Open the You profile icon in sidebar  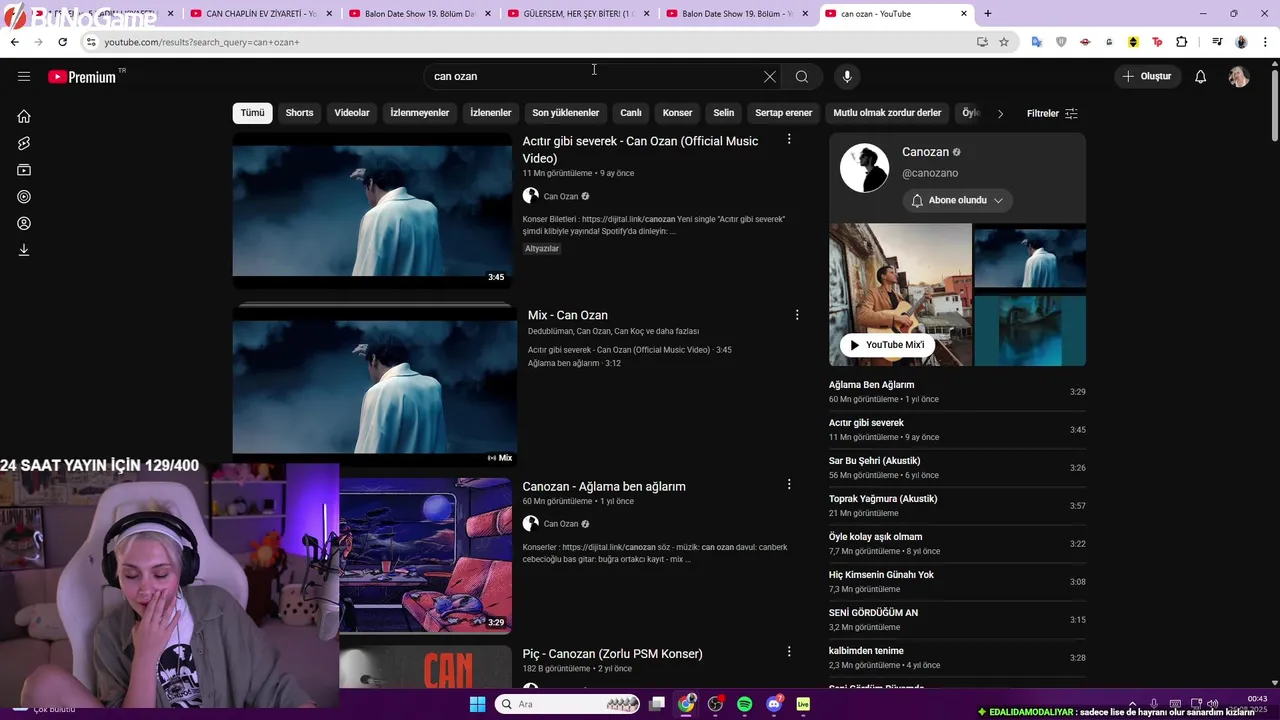click(24, 224)
